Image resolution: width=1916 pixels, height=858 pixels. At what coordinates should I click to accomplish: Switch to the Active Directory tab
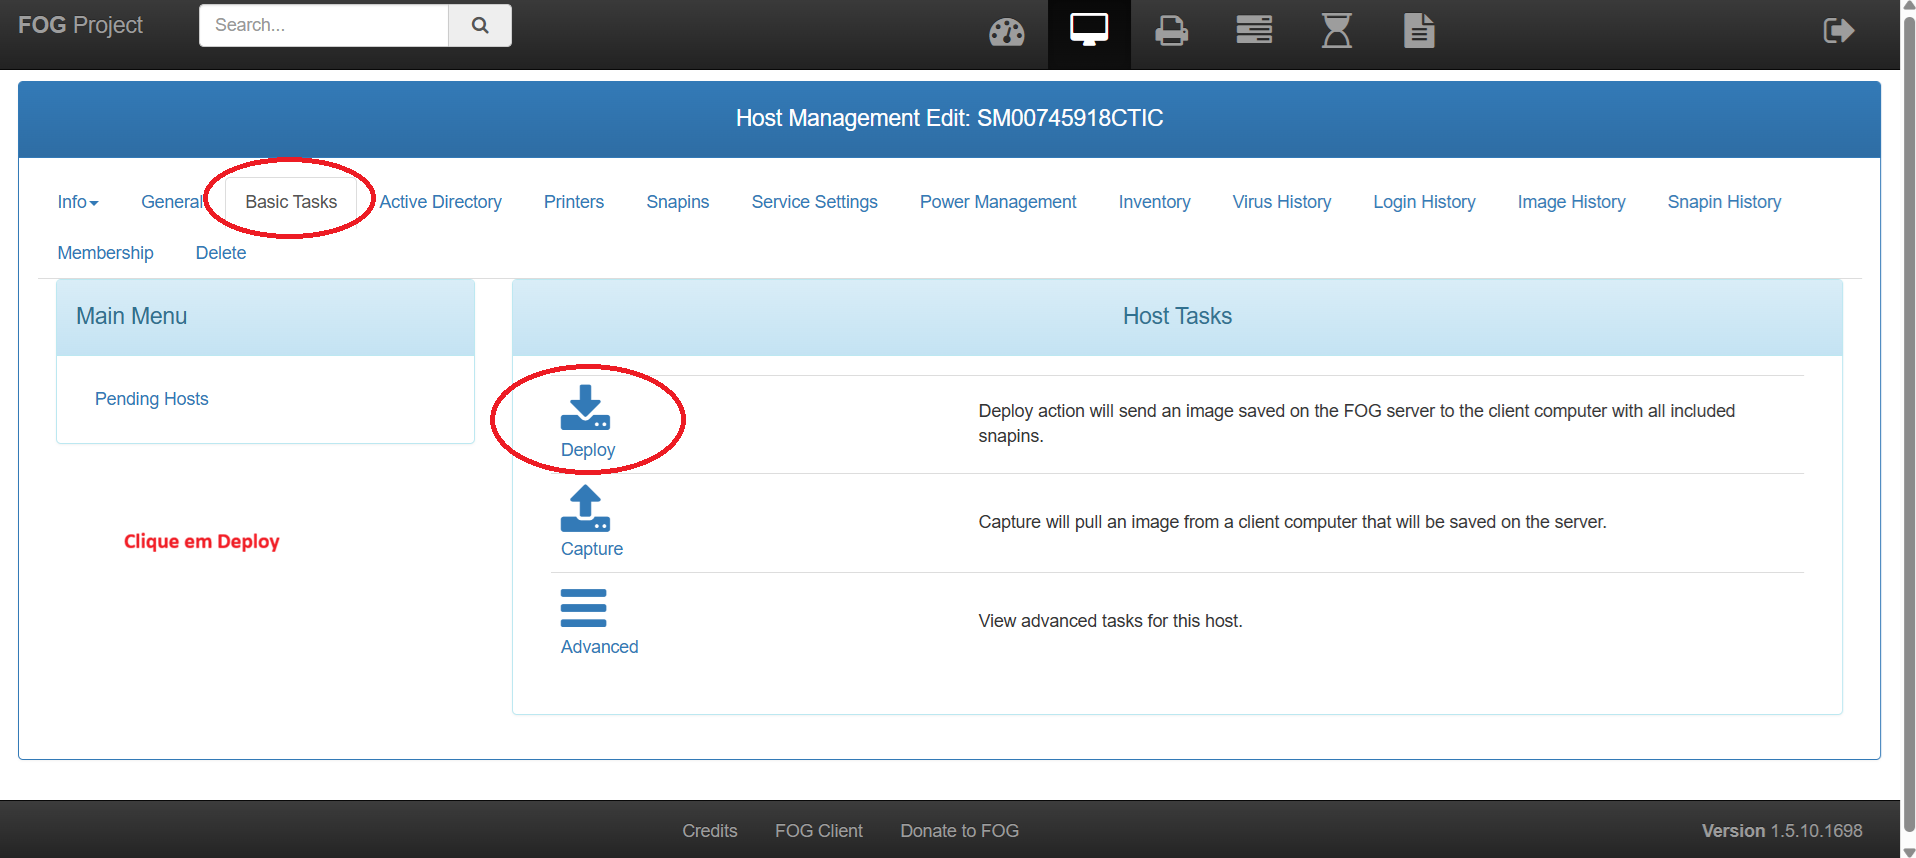(440, 202)
